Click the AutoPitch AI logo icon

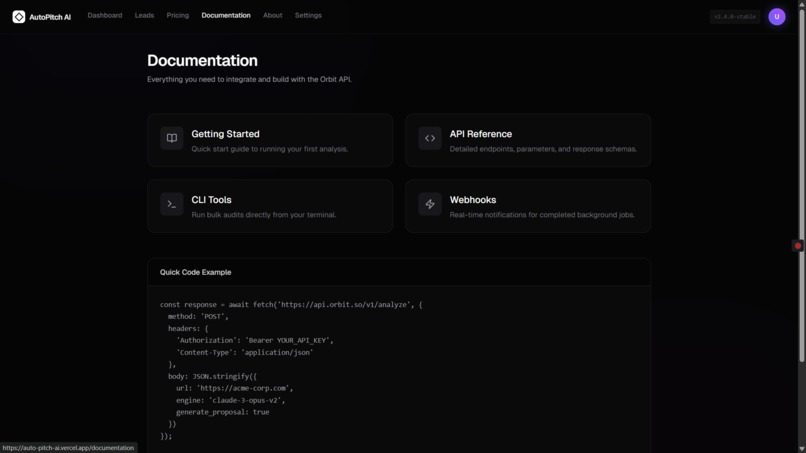(x=19, y=17)
